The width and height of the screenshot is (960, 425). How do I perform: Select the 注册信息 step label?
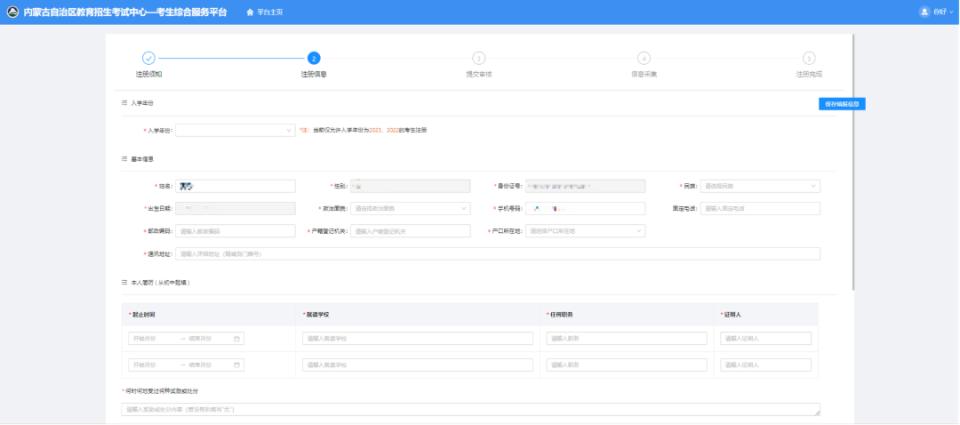pyautogui.click(x=313, y=74)
